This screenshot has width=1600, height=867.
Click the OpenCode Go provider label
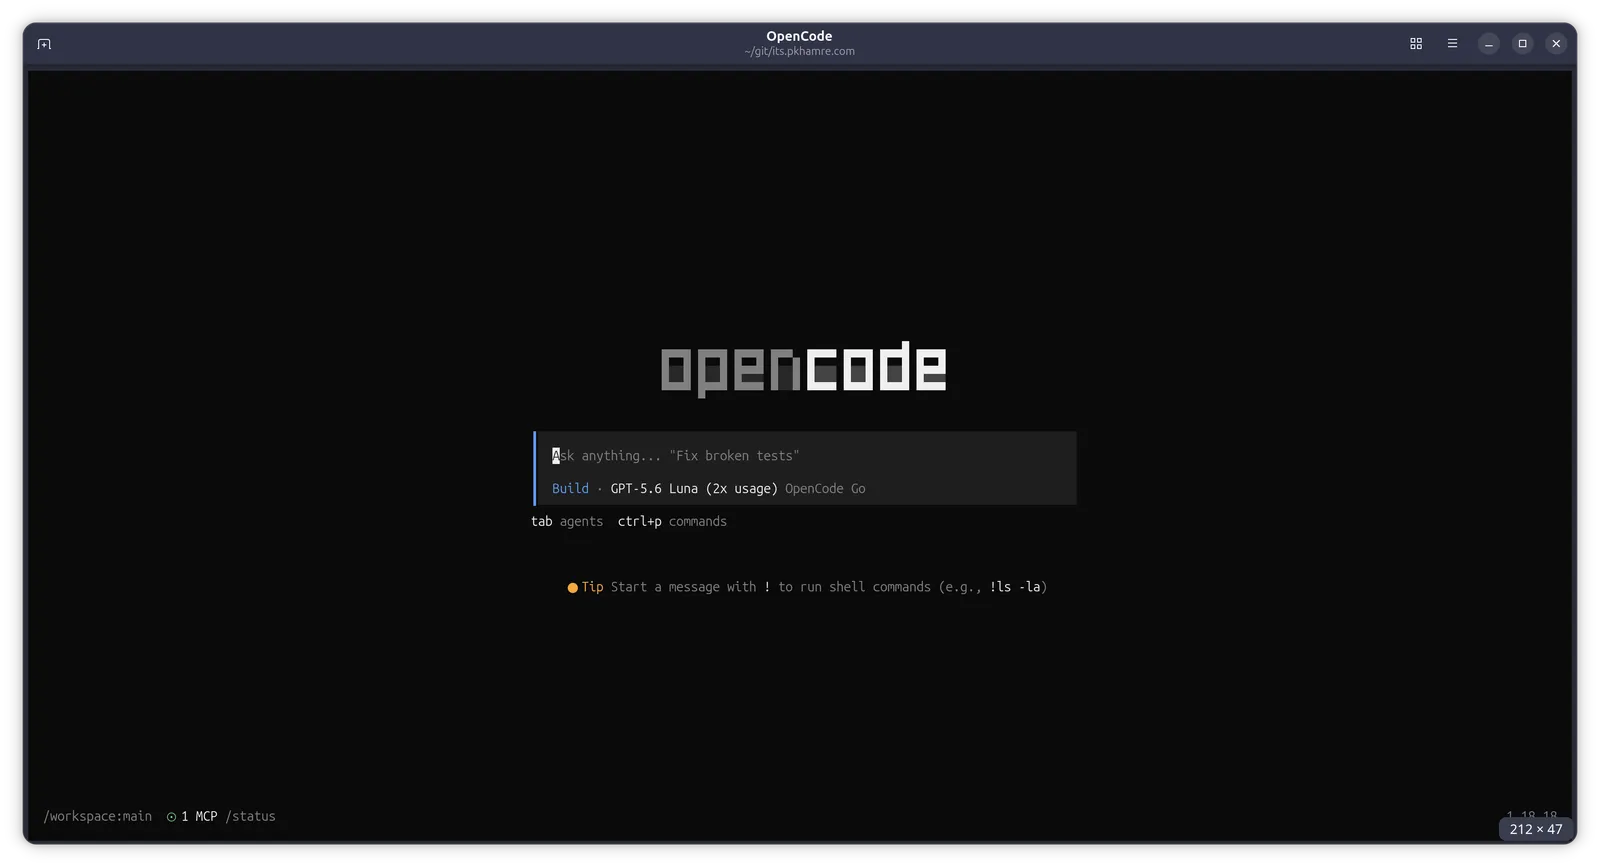825,489
